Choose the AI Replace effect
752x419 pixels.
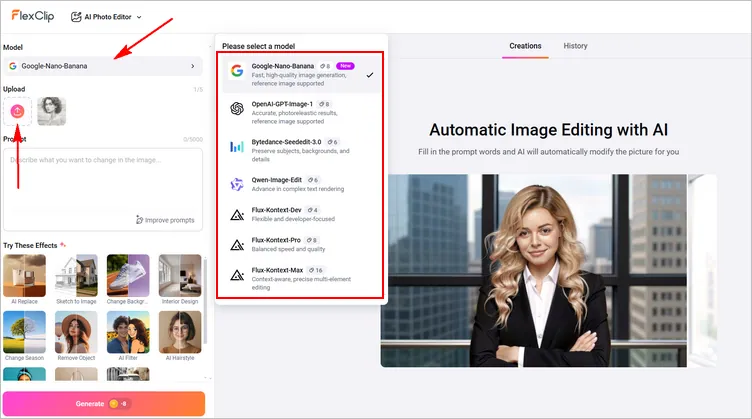click(x=24, y=279)
